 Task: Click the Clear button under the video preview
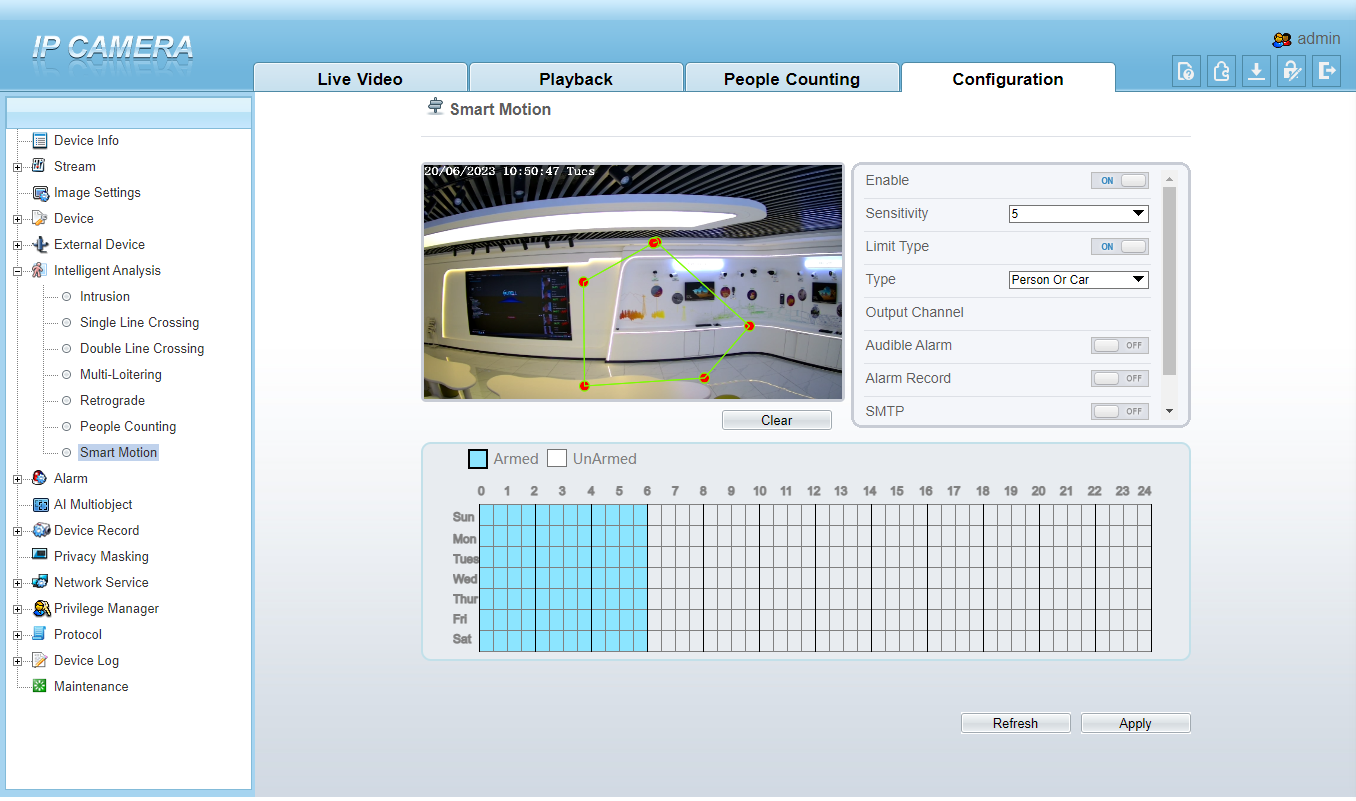pyautogui.click(x=777, y=419)
